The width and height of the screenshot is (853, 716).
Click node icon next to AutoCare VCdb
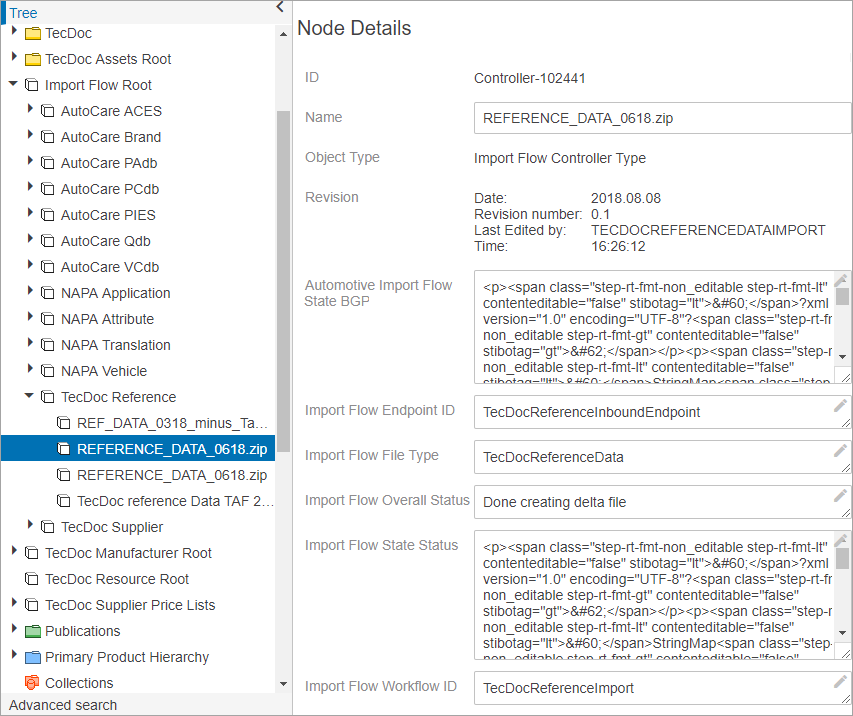tap(48, 267)
